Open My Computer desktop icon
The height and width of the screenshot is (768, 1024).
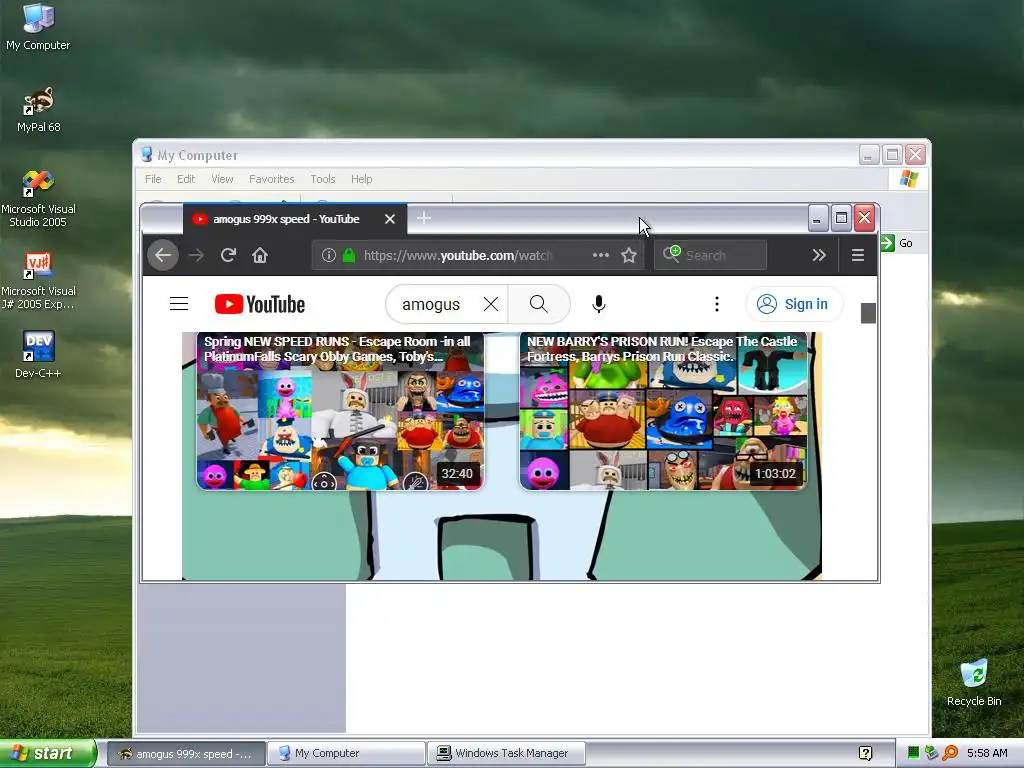point(38,27)
